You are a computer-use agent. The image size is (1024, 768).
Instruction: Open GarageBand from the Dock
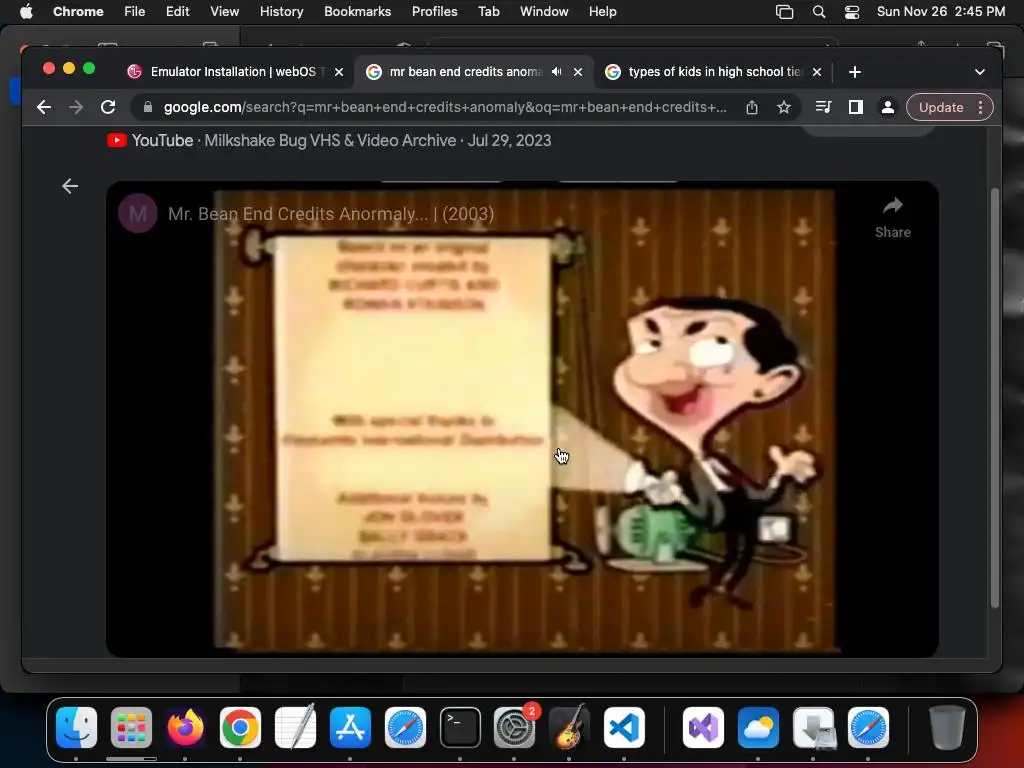pos(569,728)
